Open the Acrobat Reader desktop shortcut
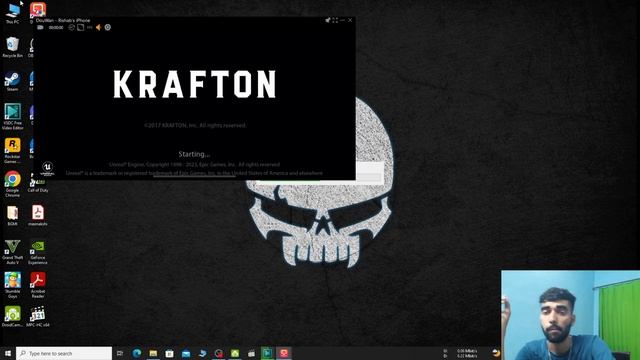Viewport: 640px width, 360px height. tap(38, 285)
